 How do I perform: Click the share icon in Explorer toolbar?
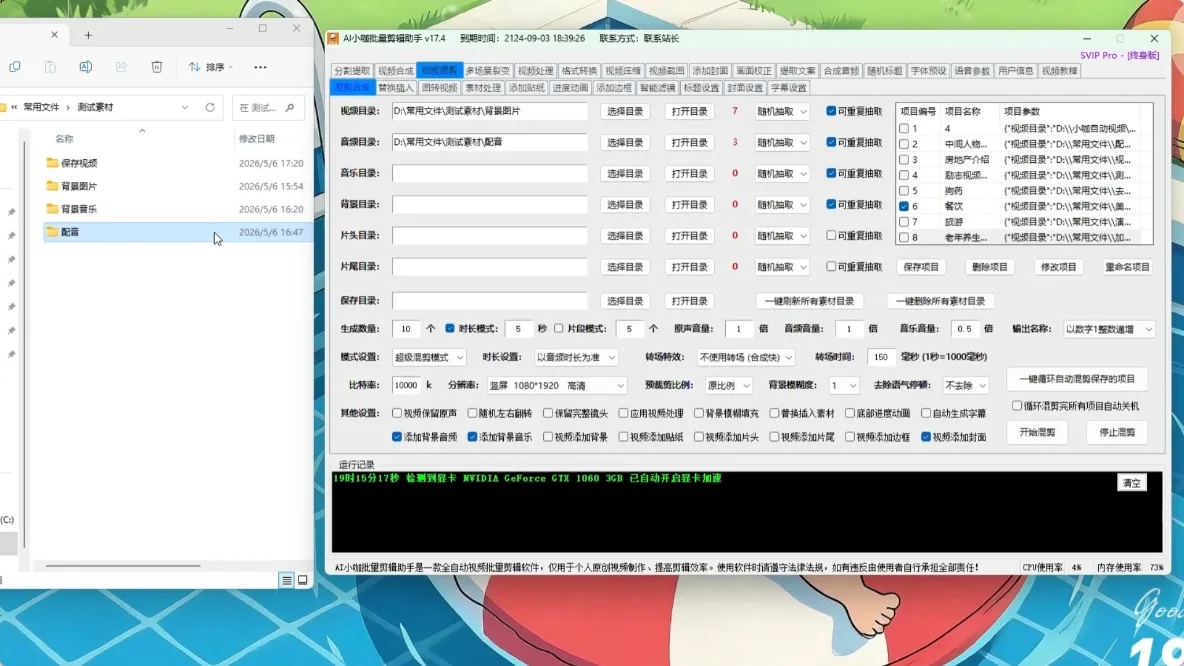(121, 67)
